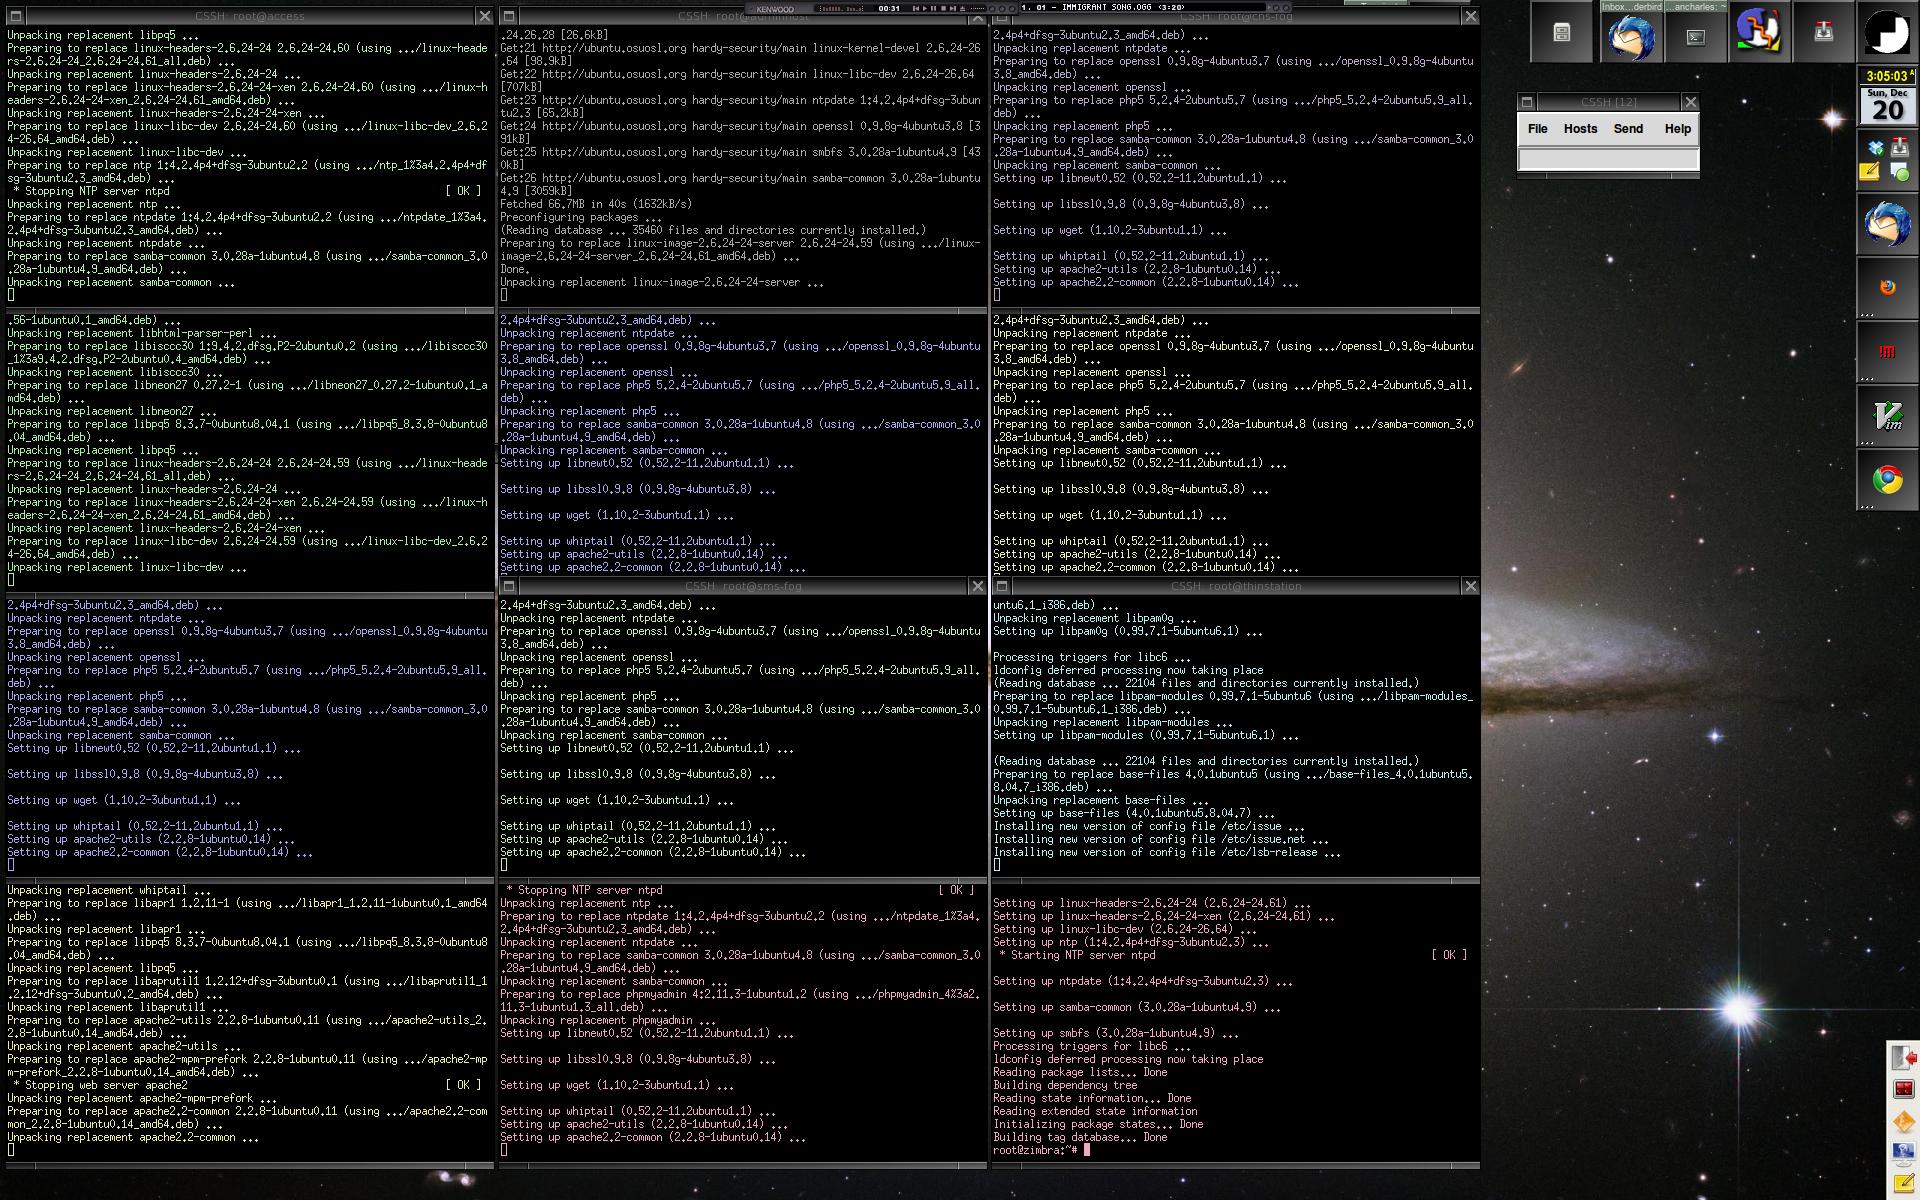
Task: Open the Send menu in CSSH
Action: 1628,129
